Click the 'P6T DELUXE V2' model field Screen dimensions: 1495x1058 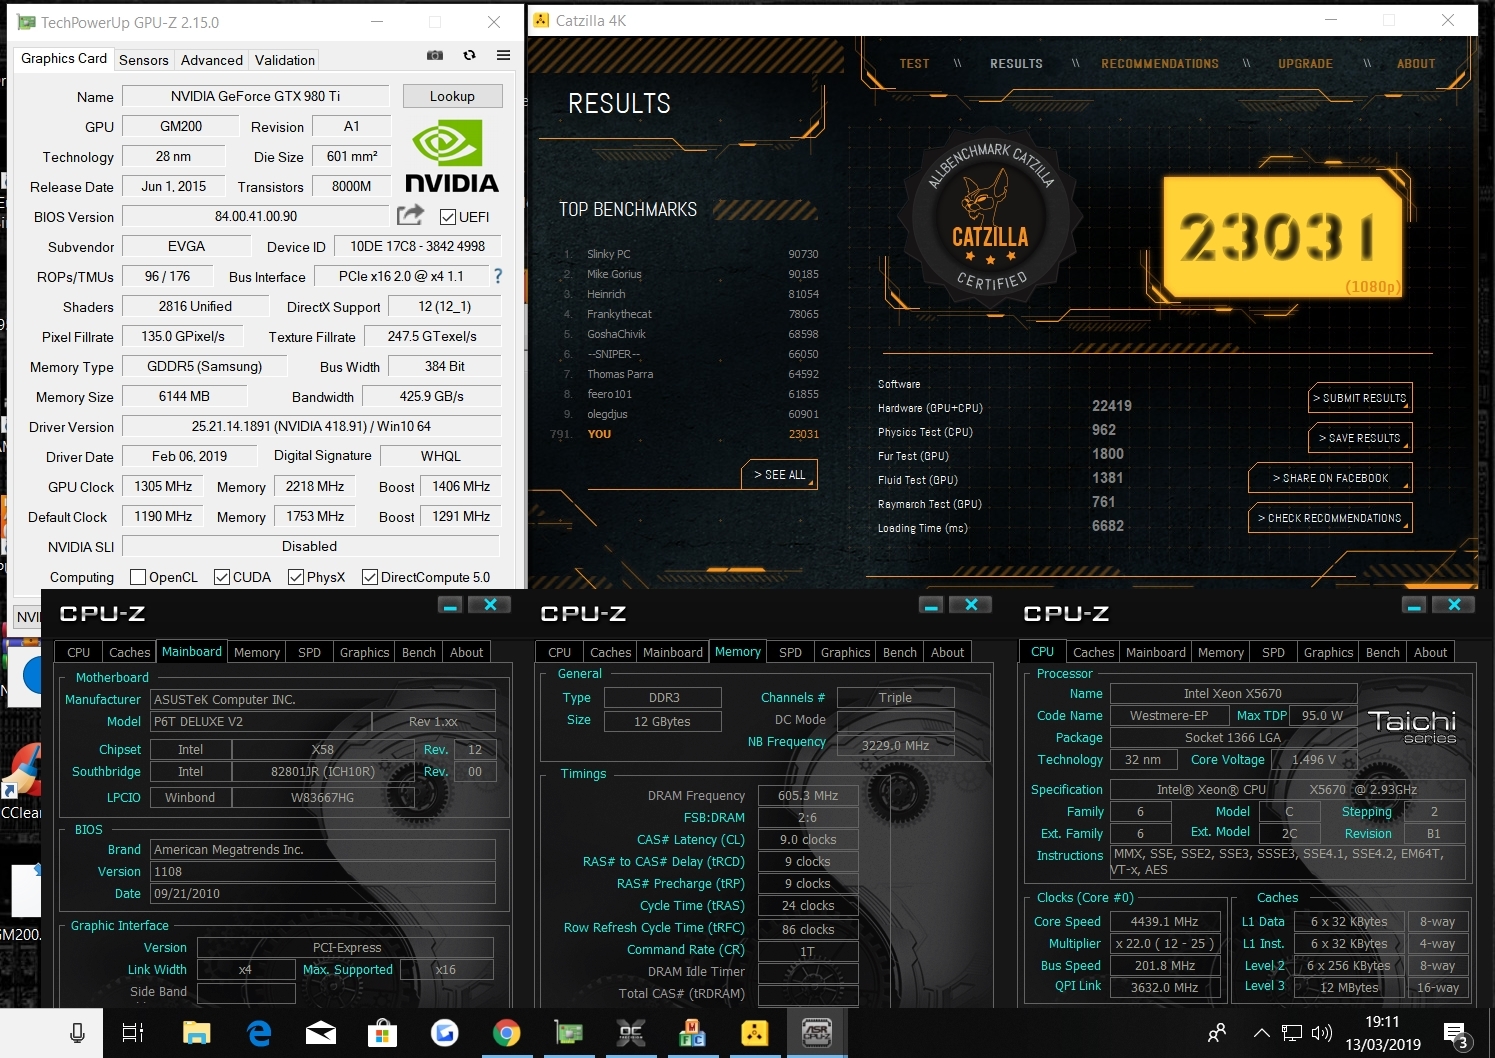point(260,721)
